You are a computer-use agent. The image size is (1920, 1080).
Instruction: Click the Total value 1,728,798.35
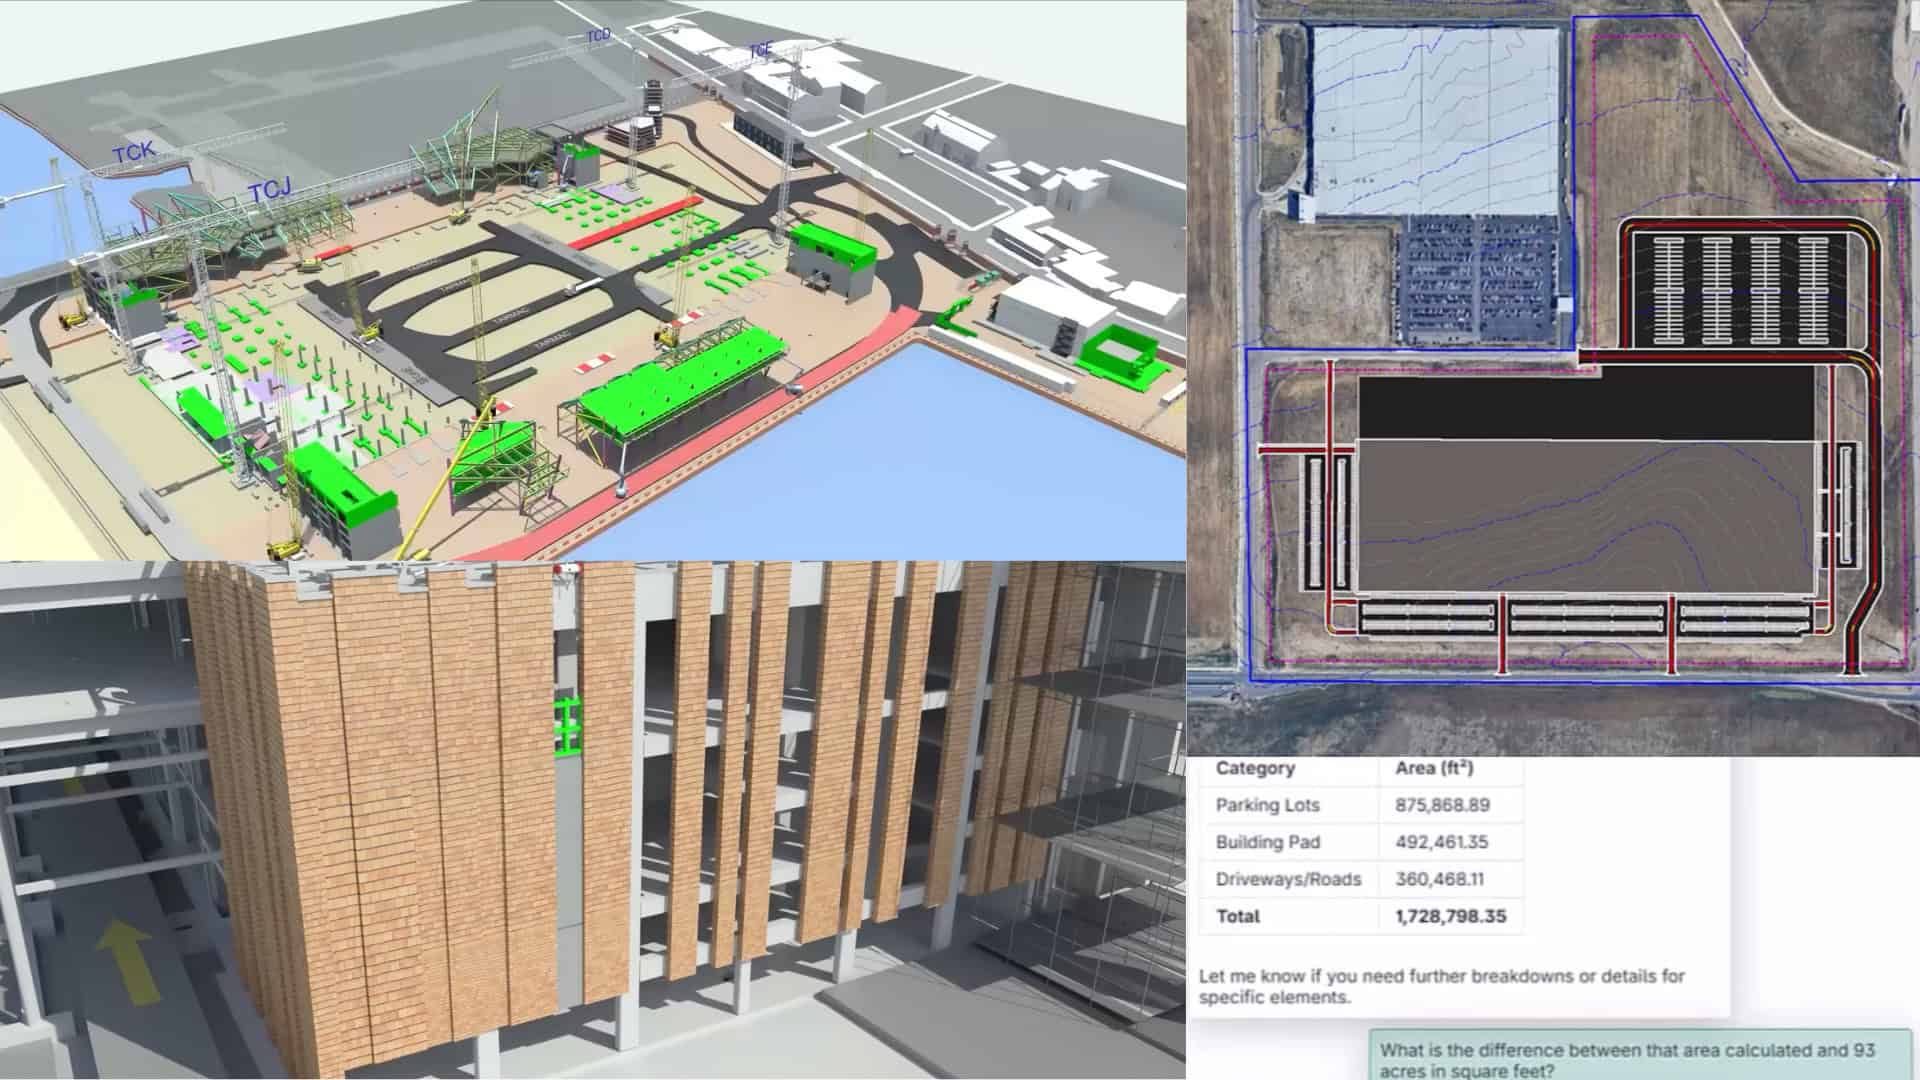1450,916
